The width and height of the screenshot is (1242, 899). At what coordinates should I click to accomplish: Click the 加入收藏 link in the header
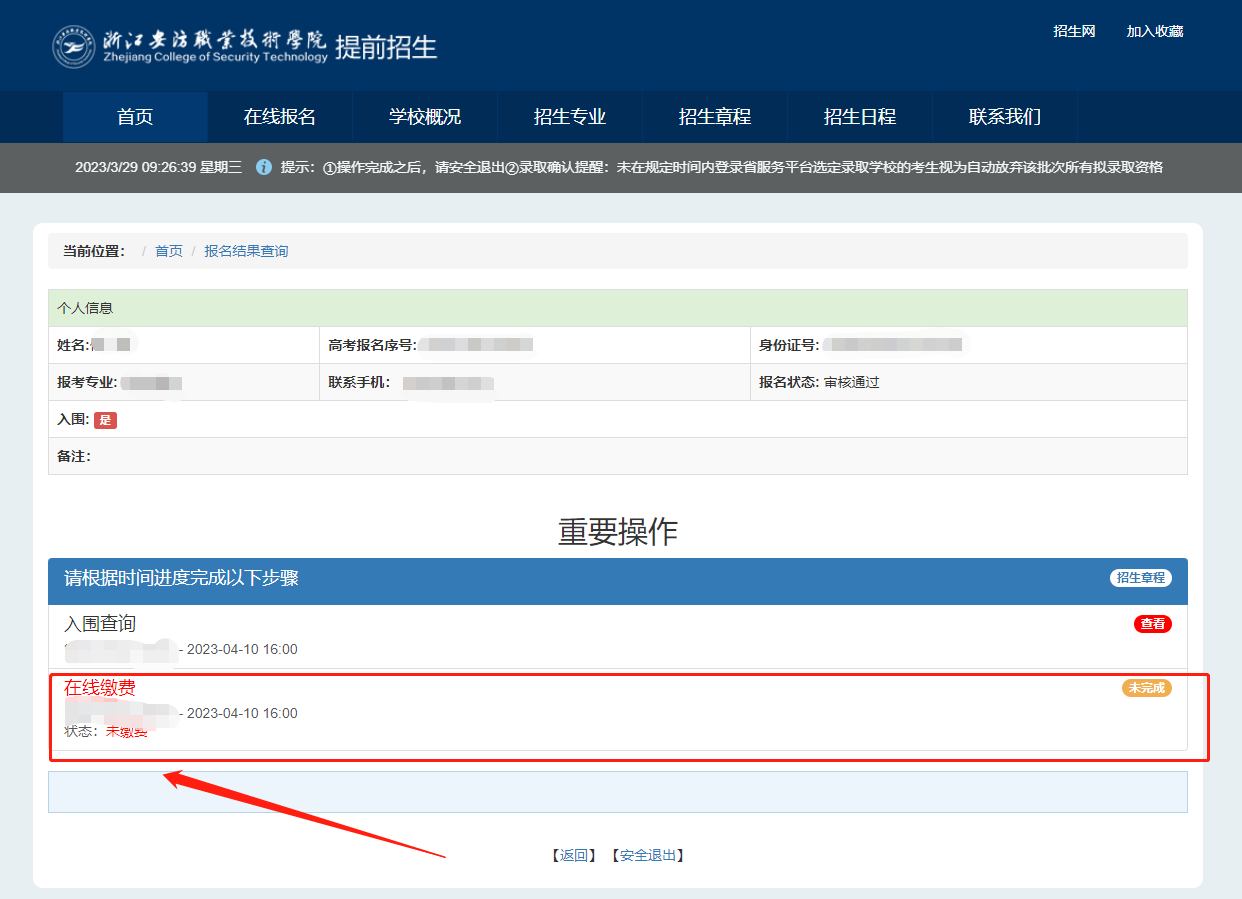pyautogui.click(x=1154, y=32)
